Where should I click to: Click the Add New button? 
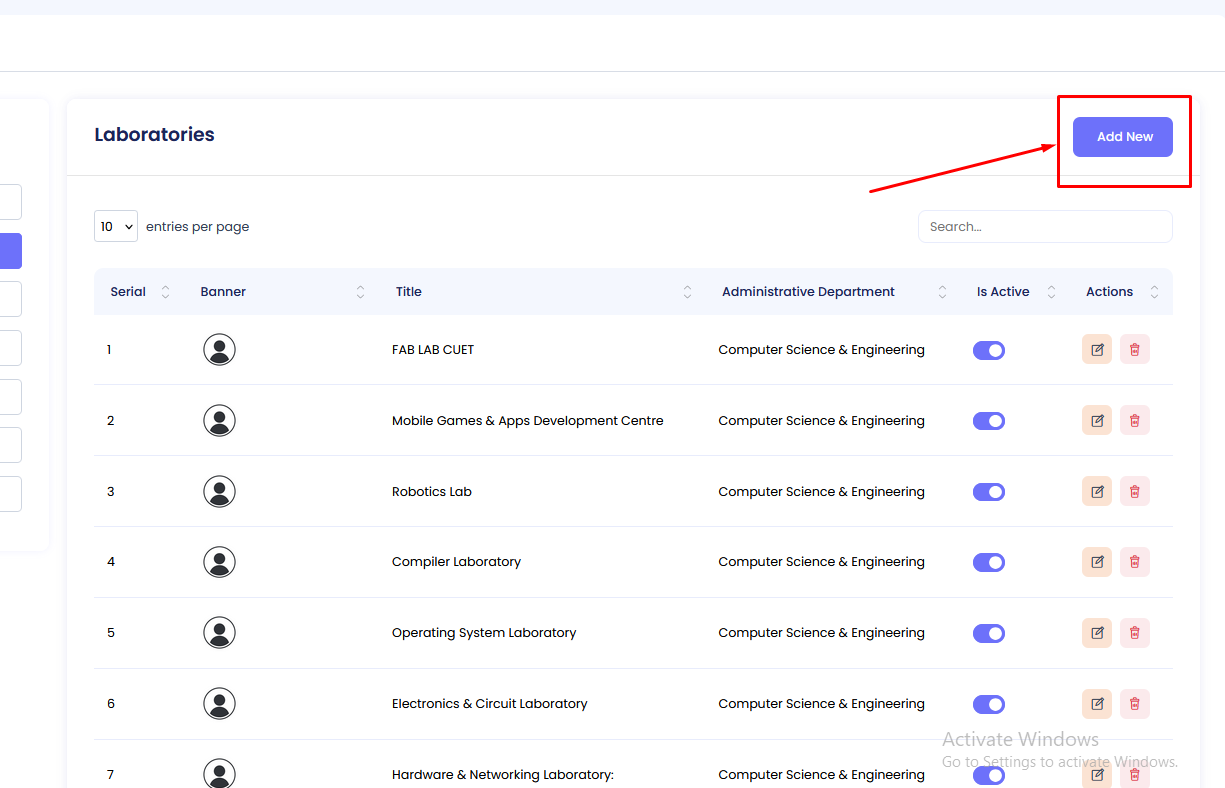click(1122, 137)
